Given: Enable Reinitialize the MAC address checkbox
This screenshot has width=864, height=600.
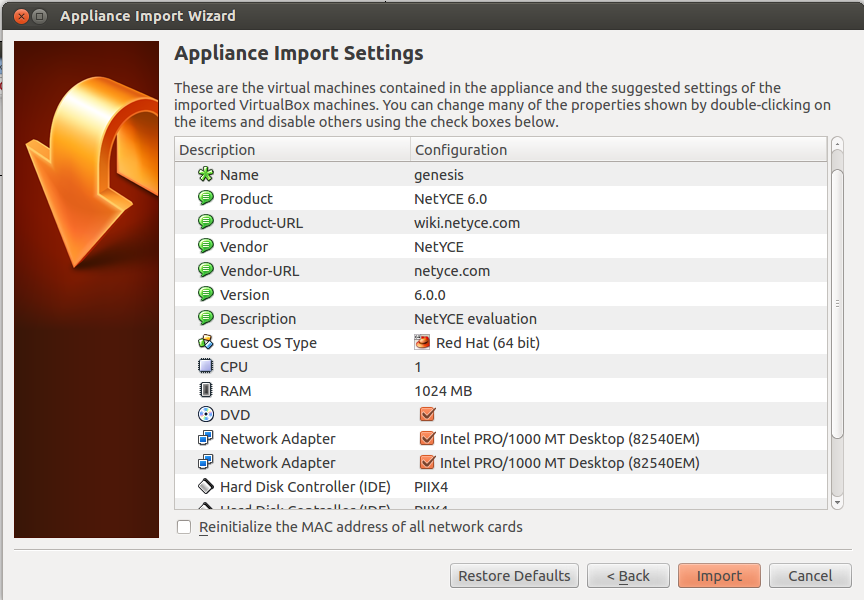Looking at the screenshot, I should point(184,527).
